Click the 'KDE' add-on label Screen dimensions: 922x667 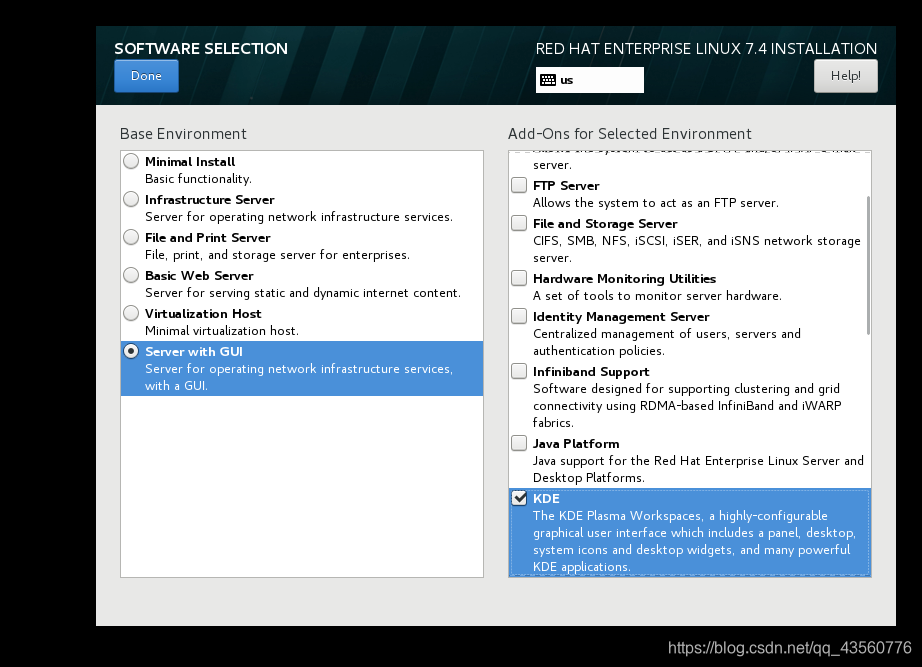point(546,499)
